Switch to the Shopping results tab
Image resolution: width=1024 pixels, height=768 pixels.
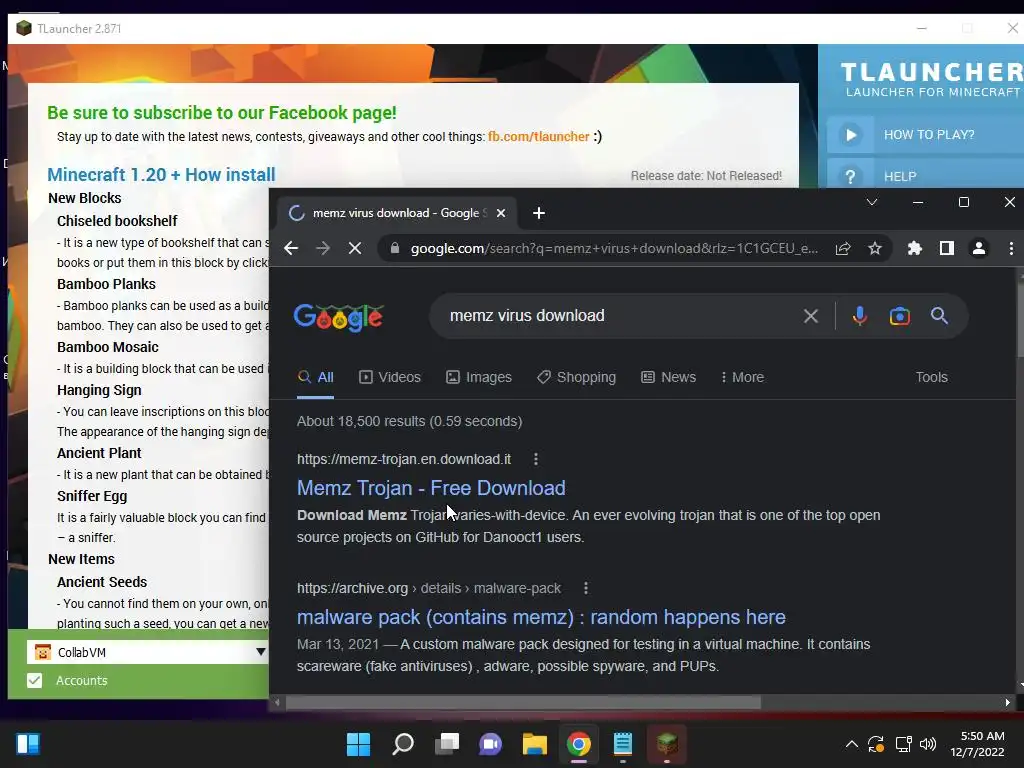coord(577,377)
